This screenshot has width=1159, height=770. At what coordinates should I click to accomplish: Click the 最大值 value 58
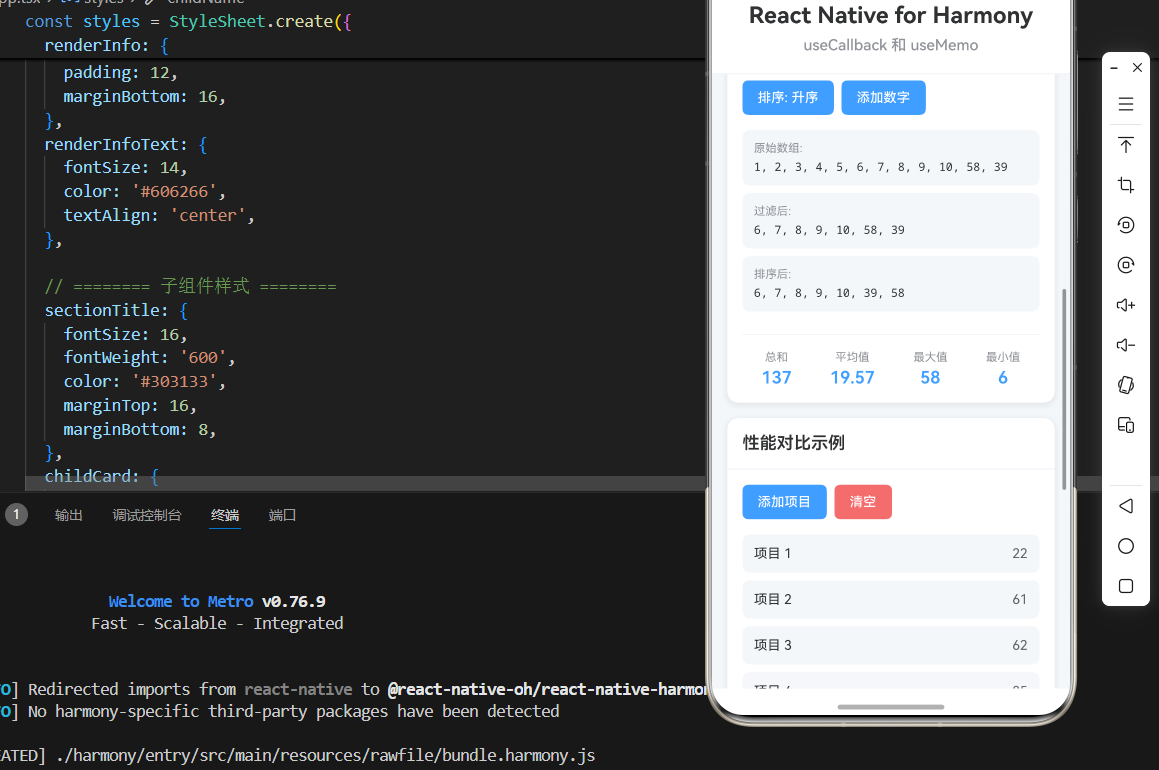(929, 378)
